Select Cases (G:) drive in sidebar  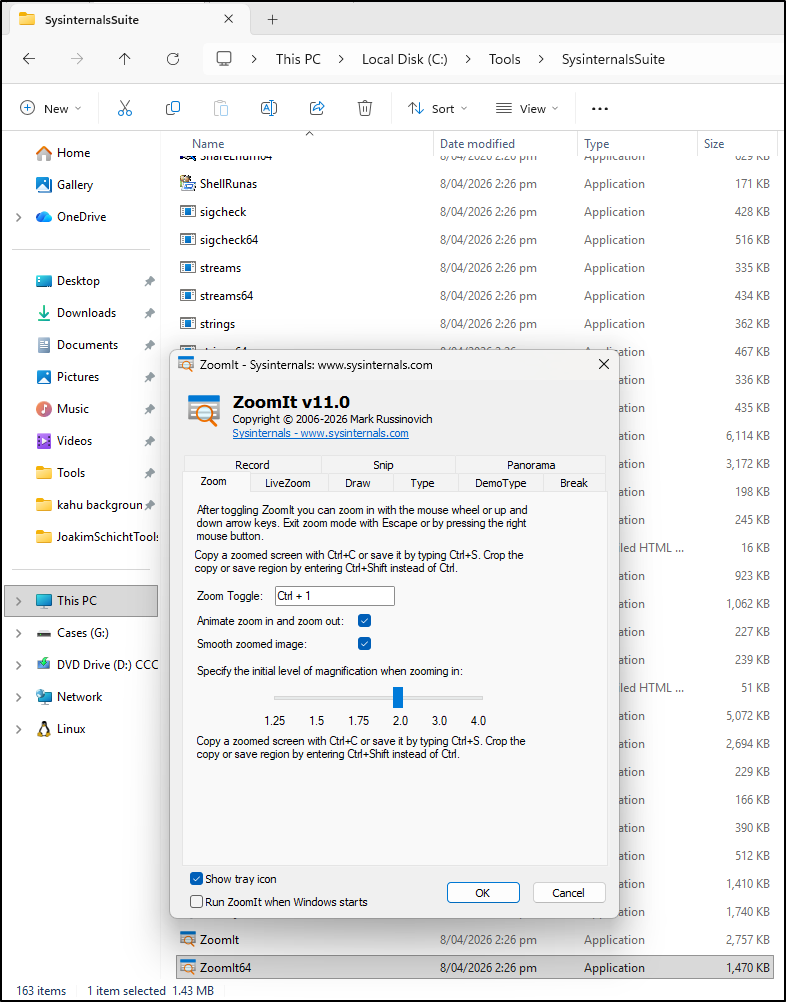point(72,633)
